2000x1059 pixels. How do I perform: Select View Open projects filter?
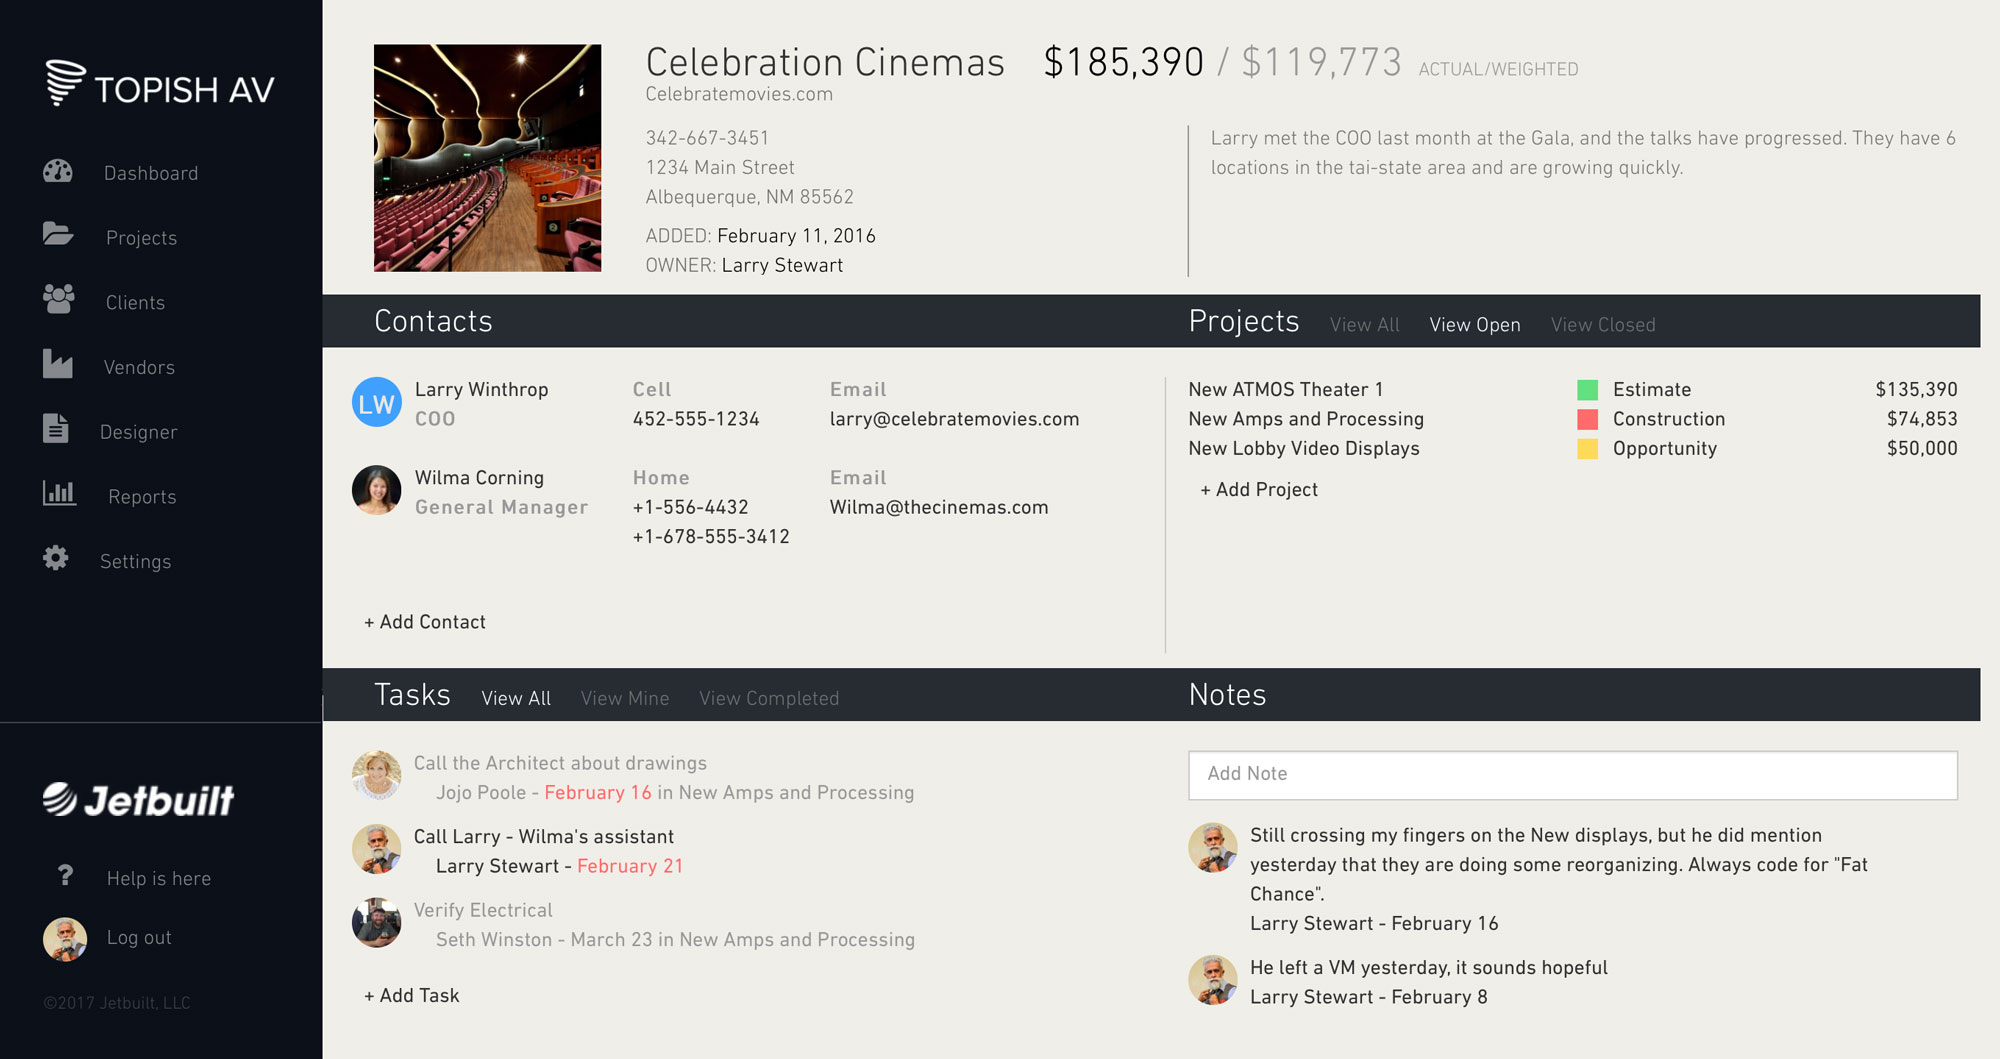(x=1475, y=325)
